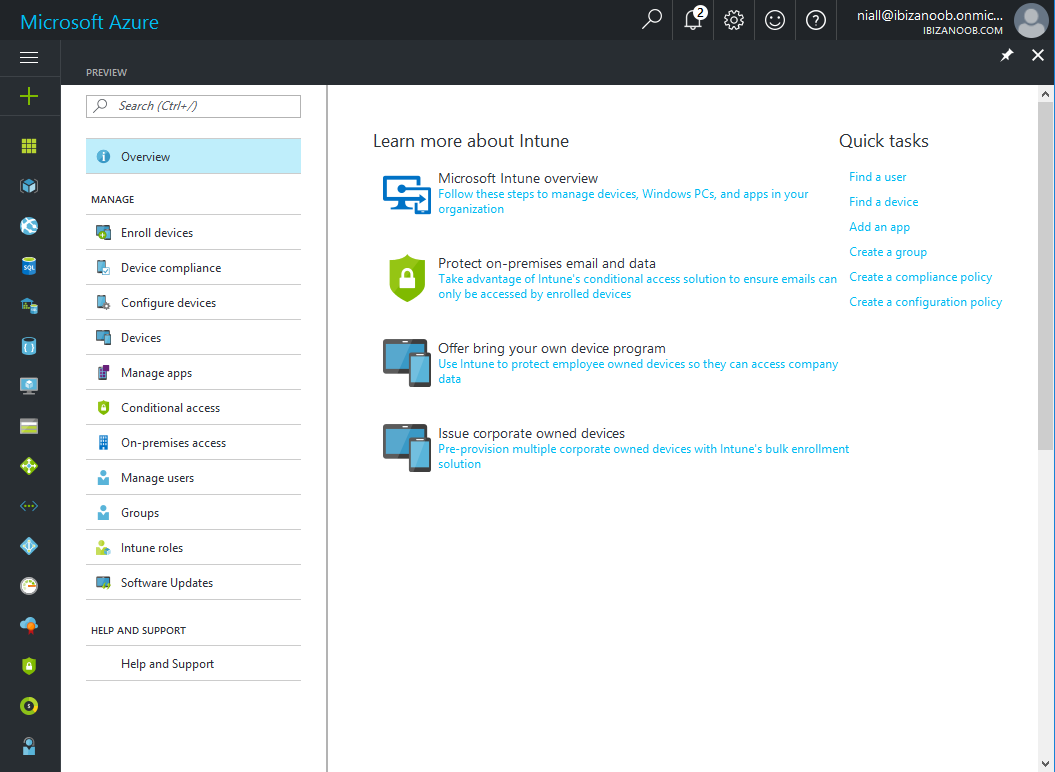The width and height of the screenshot is (1055, 772).
Task: Pin the Intune blade to dashboard
Action: (1007, 55)
